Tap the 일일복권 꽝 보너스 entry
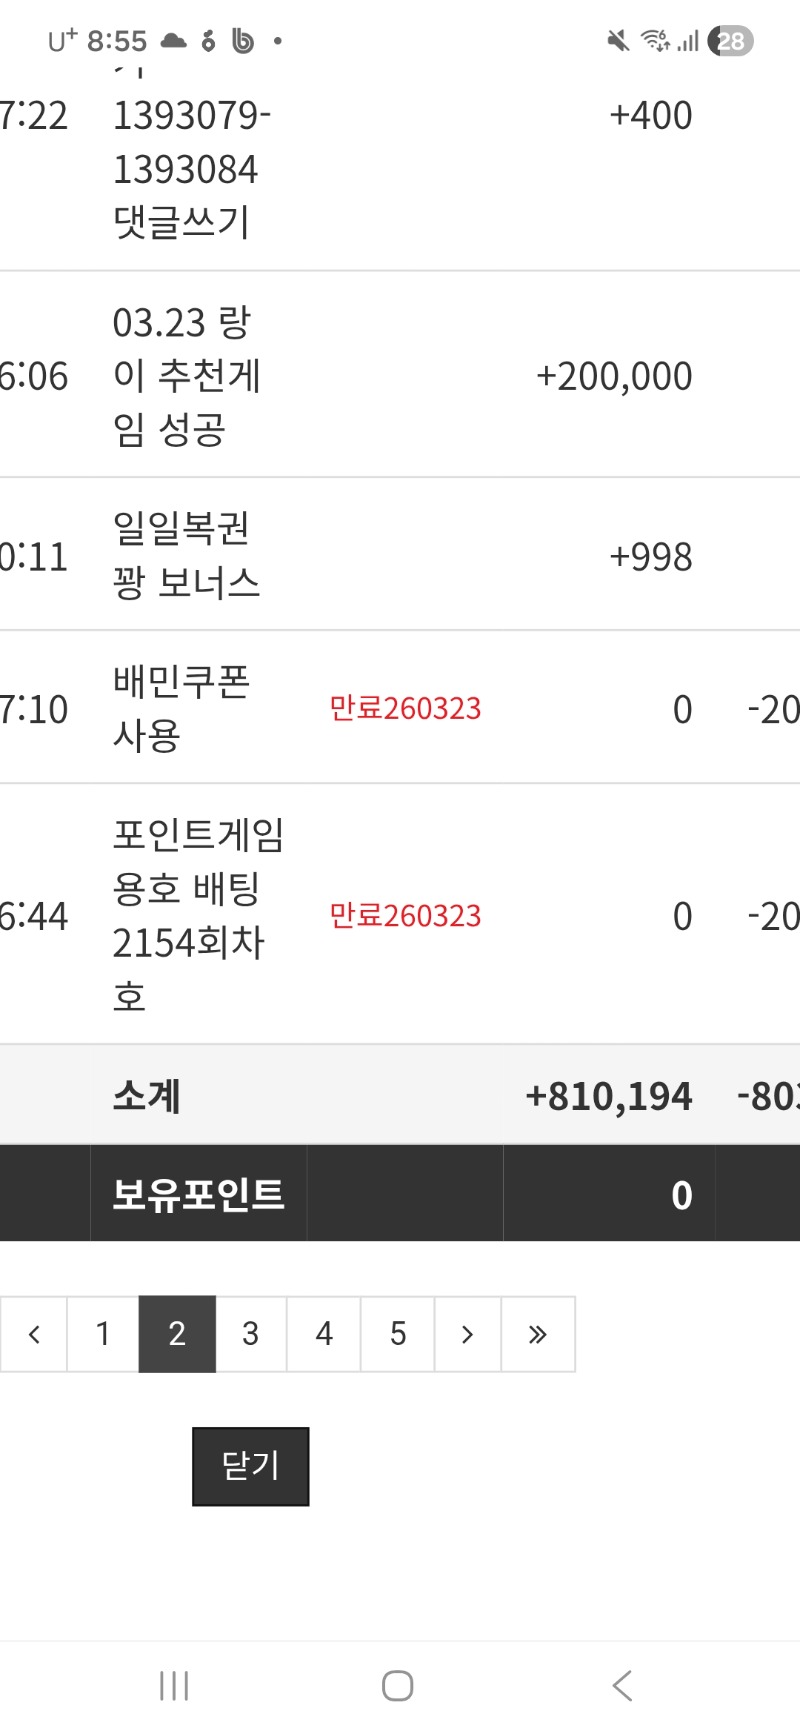Image resolution: width=800 pixels, height=1734 pixels. coord(186,556)
